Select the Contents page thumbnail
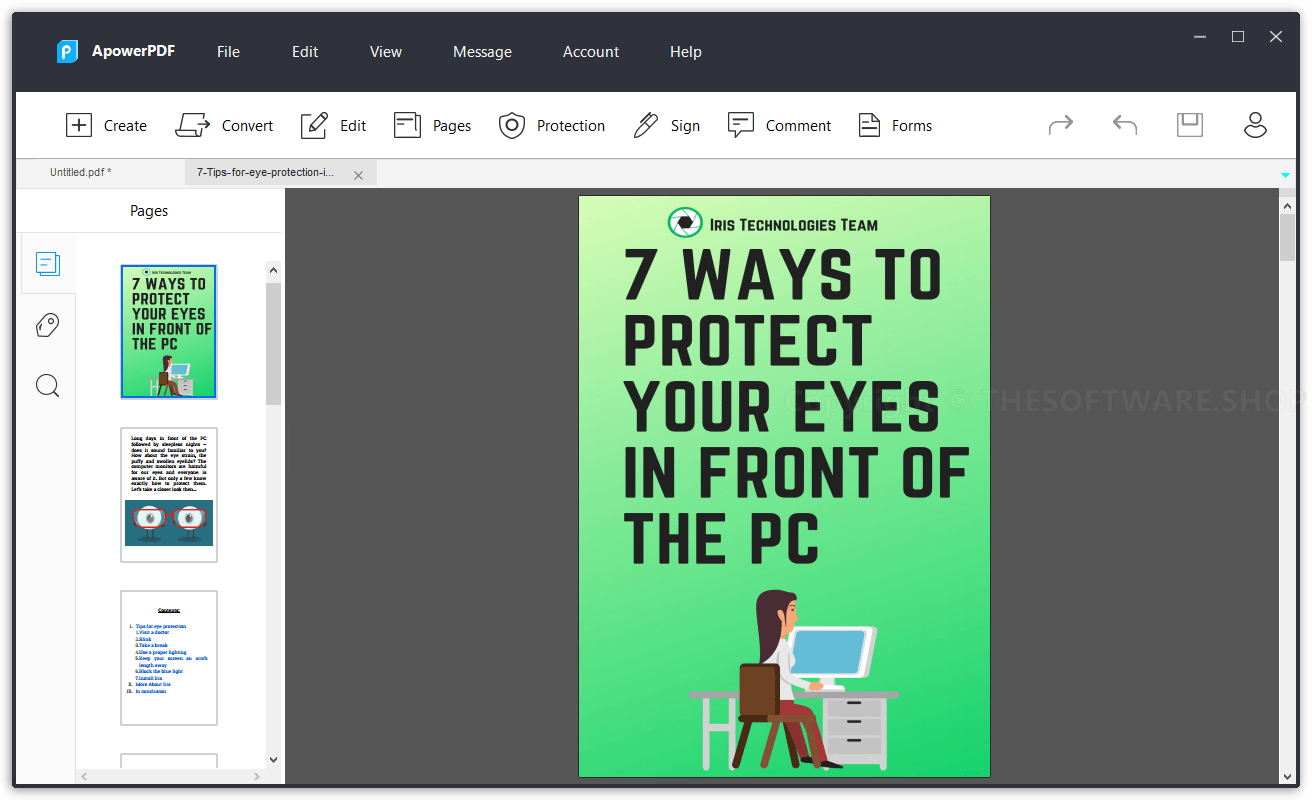 coord(169,657)
